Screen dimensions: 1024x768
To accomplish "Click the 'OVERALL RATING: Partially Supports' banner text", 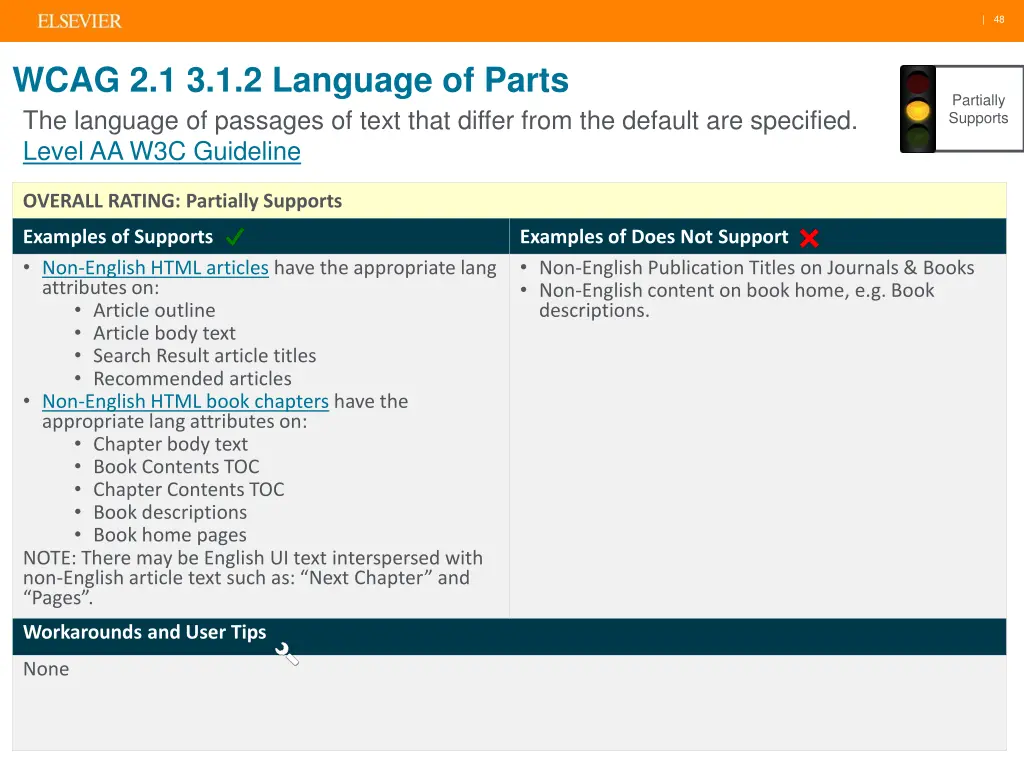I will 183,200.
